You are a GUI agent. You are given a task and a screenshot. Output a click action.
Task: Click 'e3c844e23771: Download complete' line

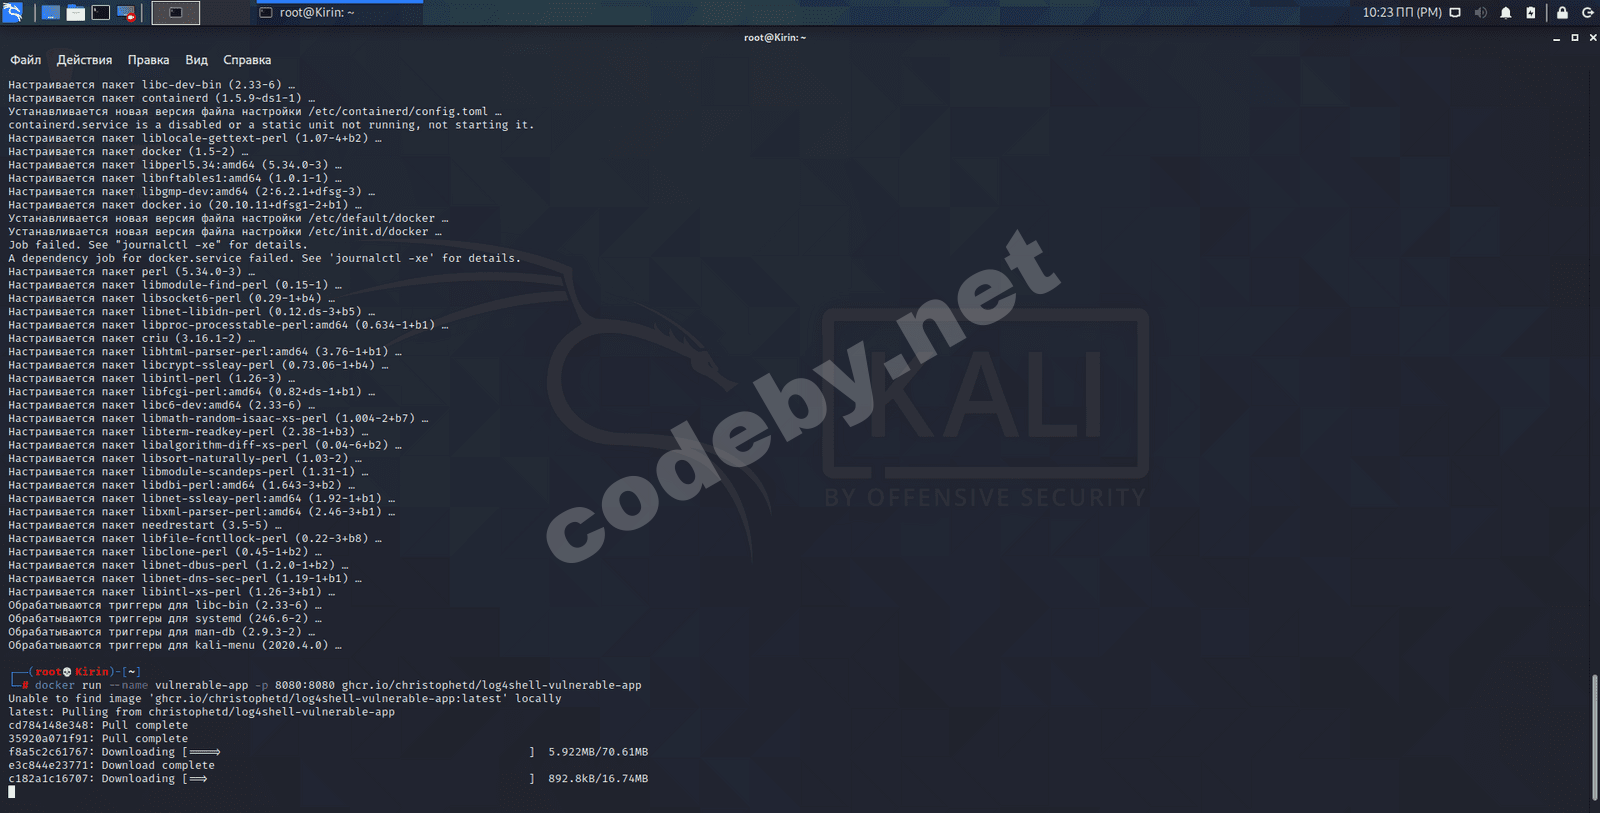pos(111,765)
